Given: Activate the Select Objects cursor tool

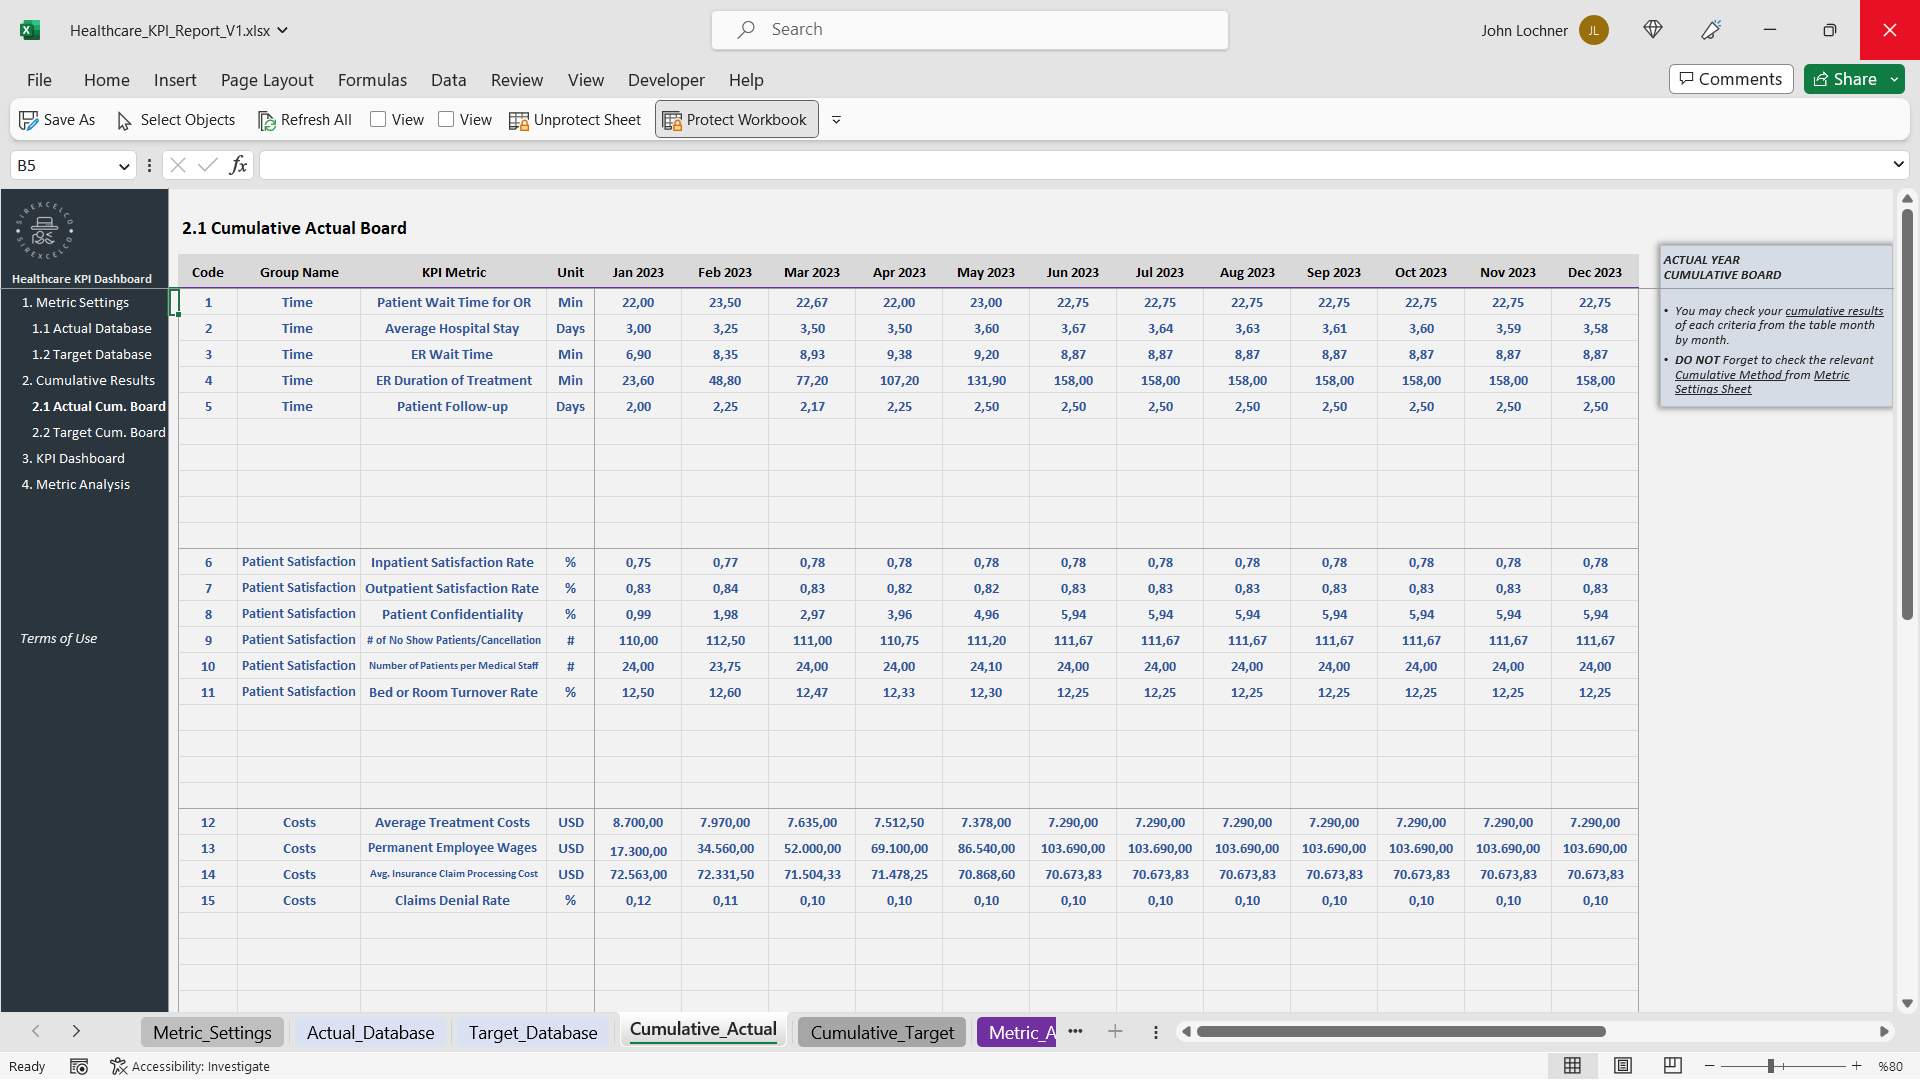Looking at the screenshot, I should point(124,120).
